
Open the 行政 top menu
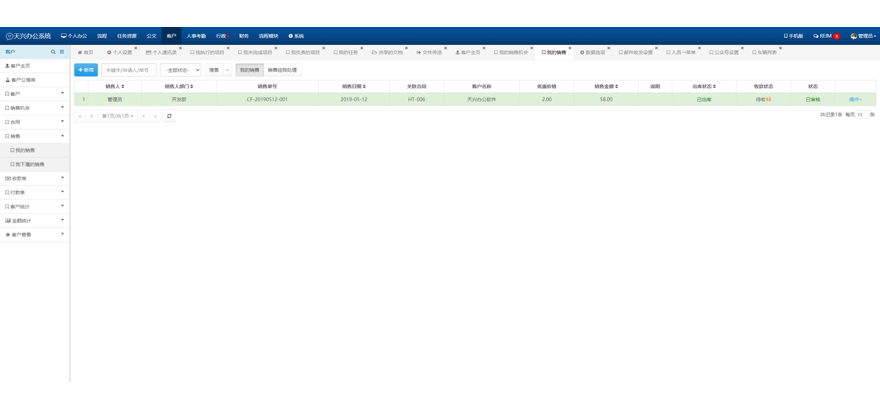click(222, 36)
